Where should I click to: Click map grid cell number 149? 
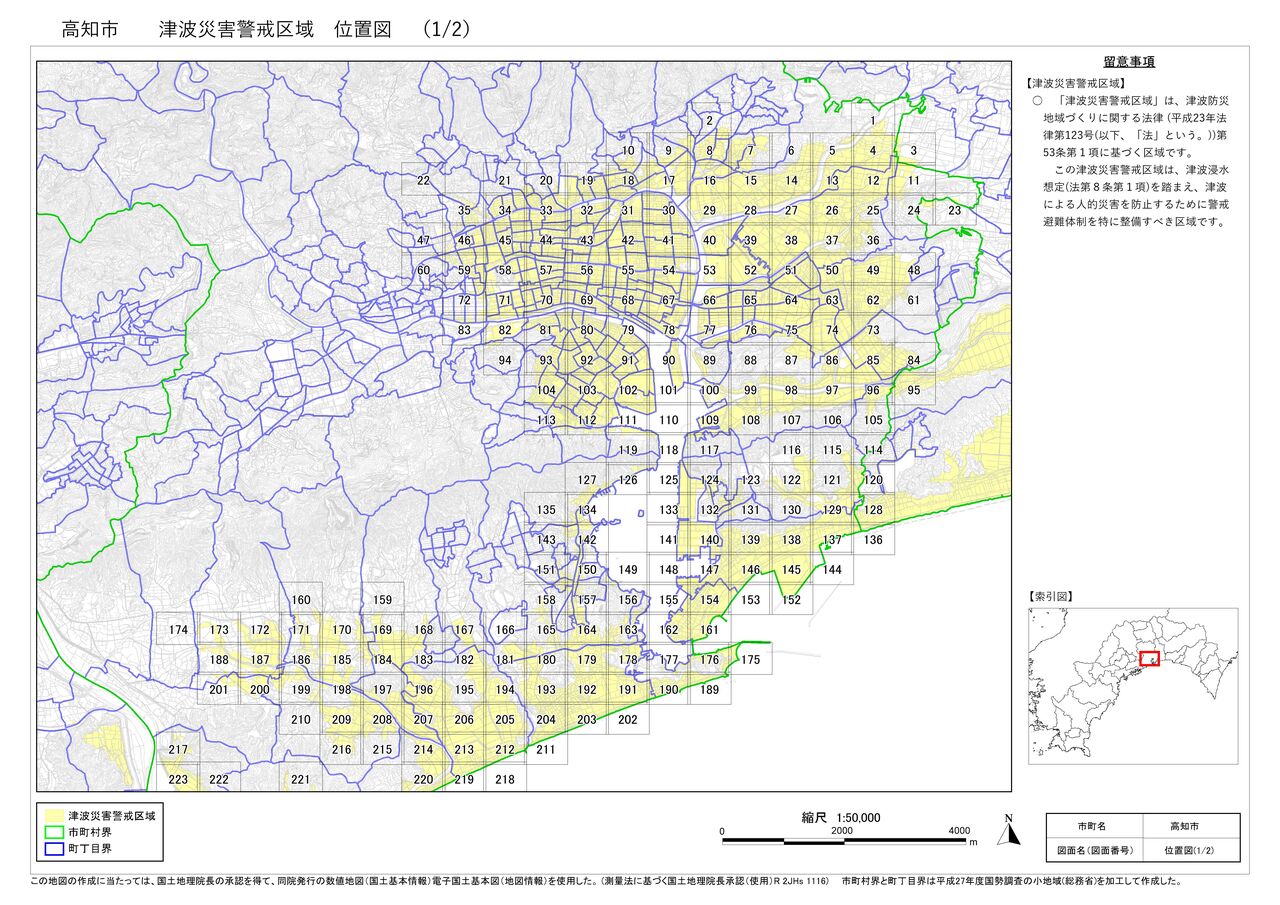pyautogui.click(x=628, y=570)
